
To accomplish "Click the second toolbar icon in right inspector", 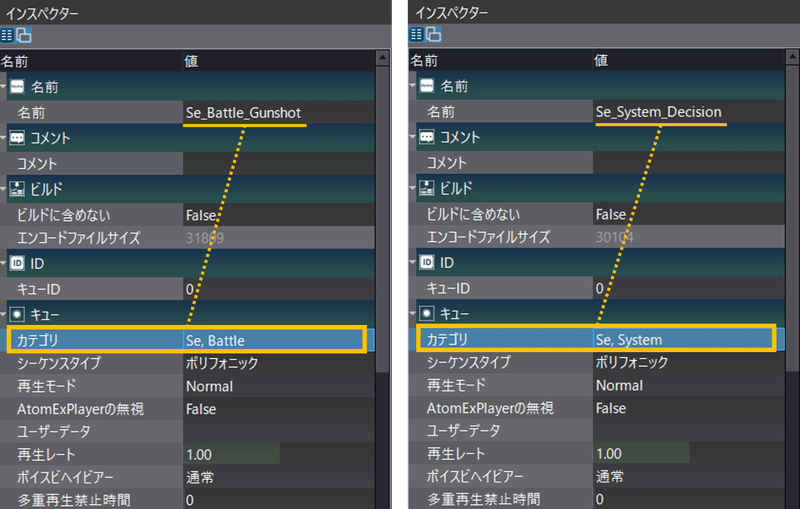I will click(433, 34).
